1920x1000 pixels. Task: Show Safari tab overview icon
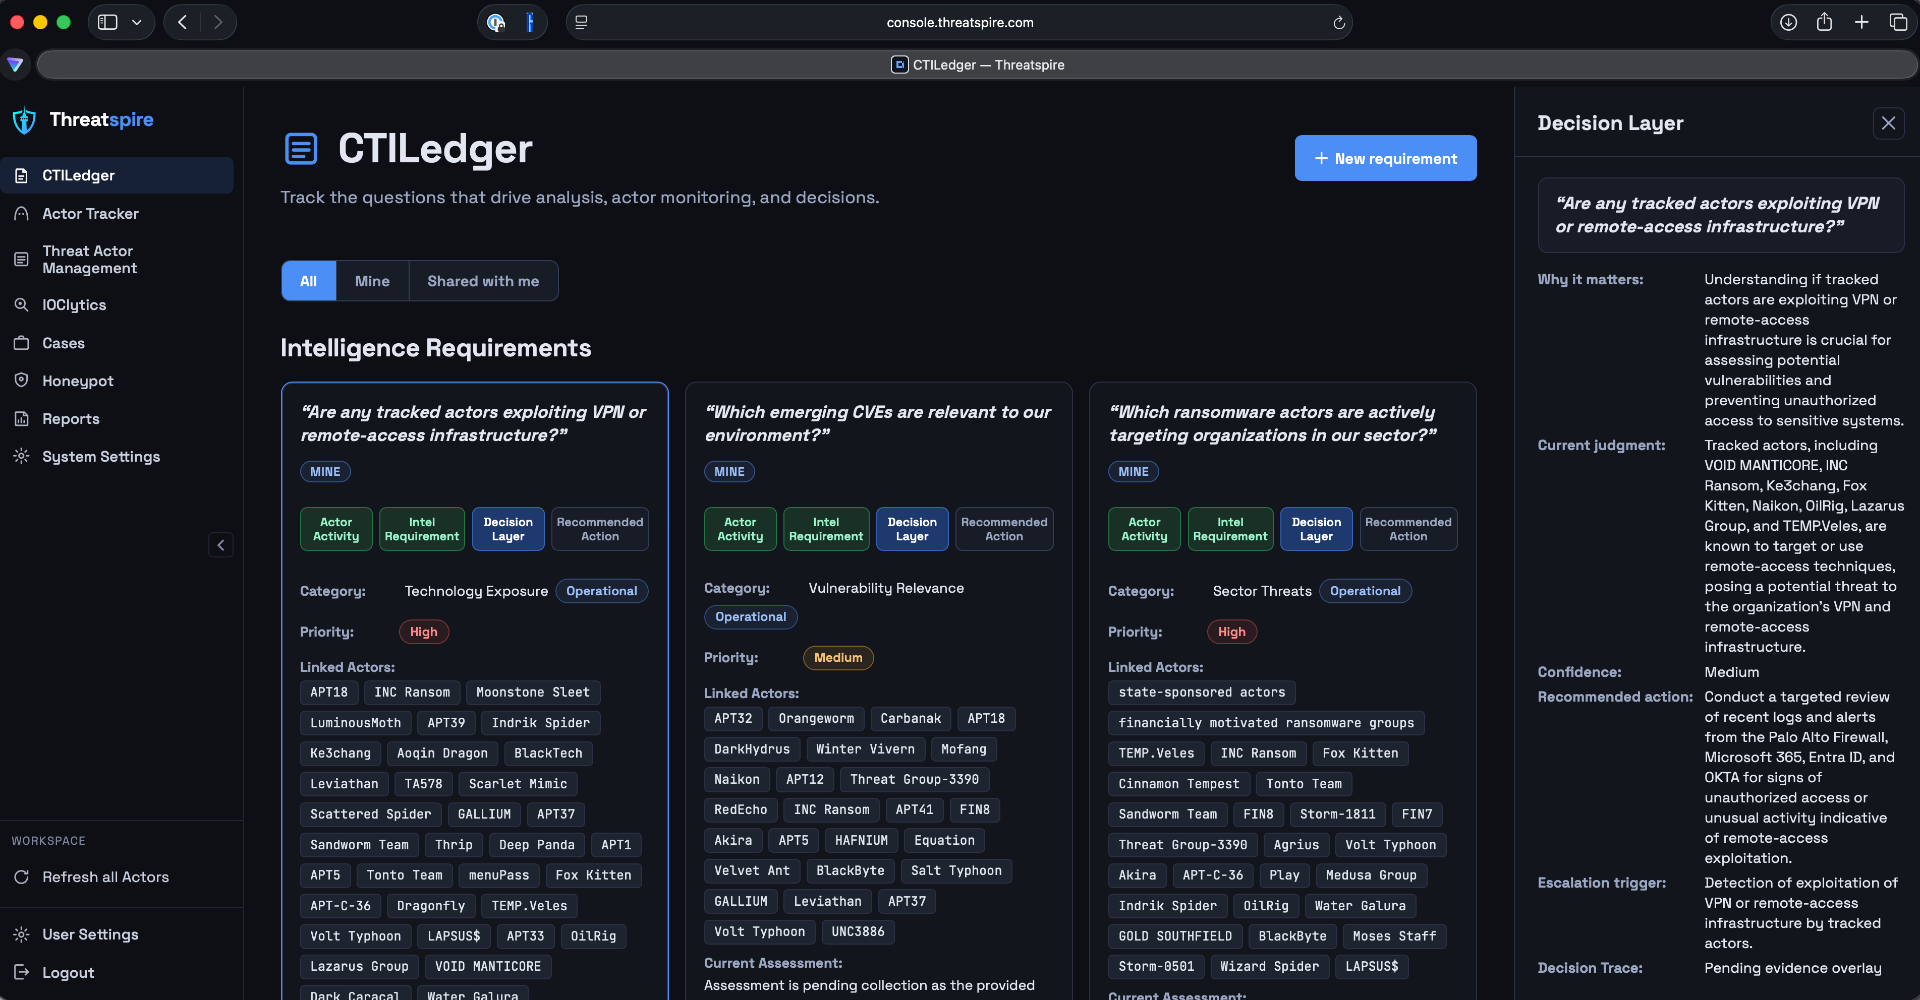tap(1898, 22)
